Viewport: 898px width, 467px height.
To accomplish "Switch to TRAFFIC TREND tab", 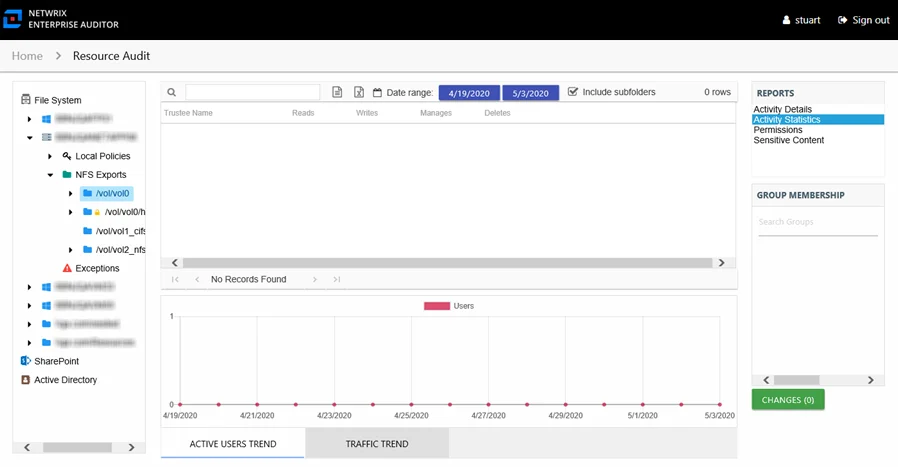I will pyautogui.click(x=377, y=444).
